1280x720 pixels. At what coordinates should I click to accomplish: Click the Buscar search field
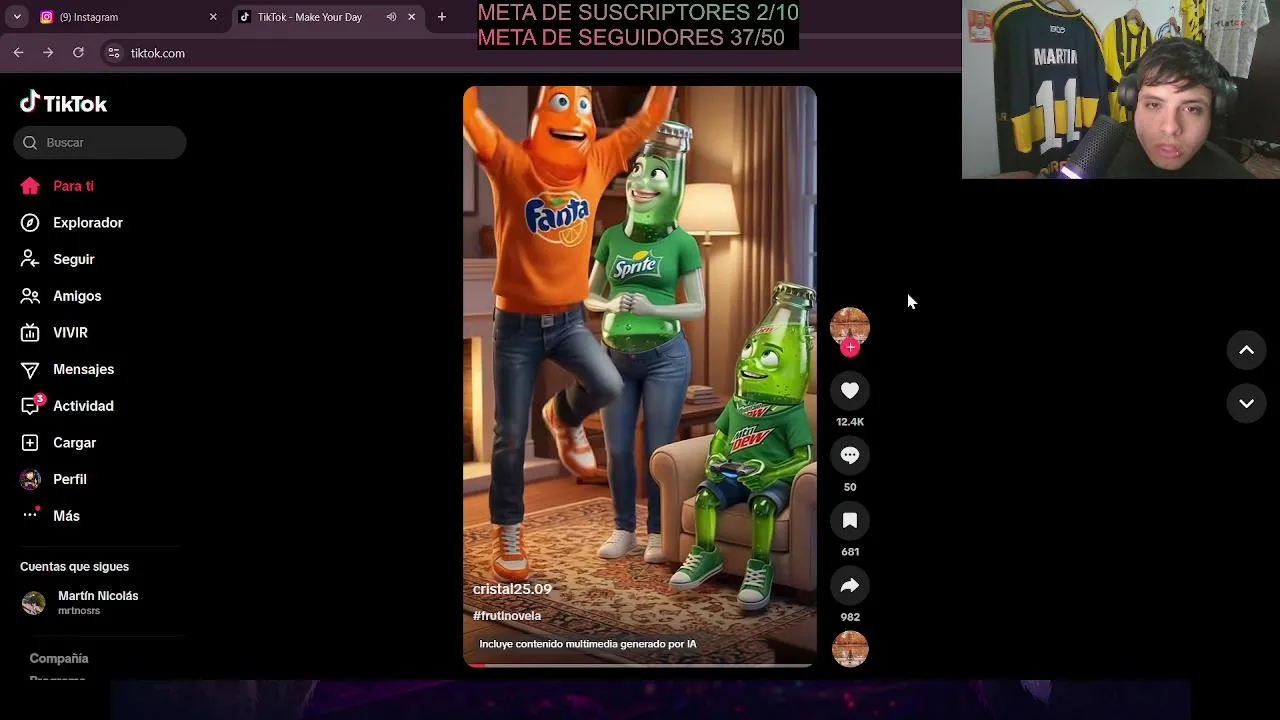100,142
